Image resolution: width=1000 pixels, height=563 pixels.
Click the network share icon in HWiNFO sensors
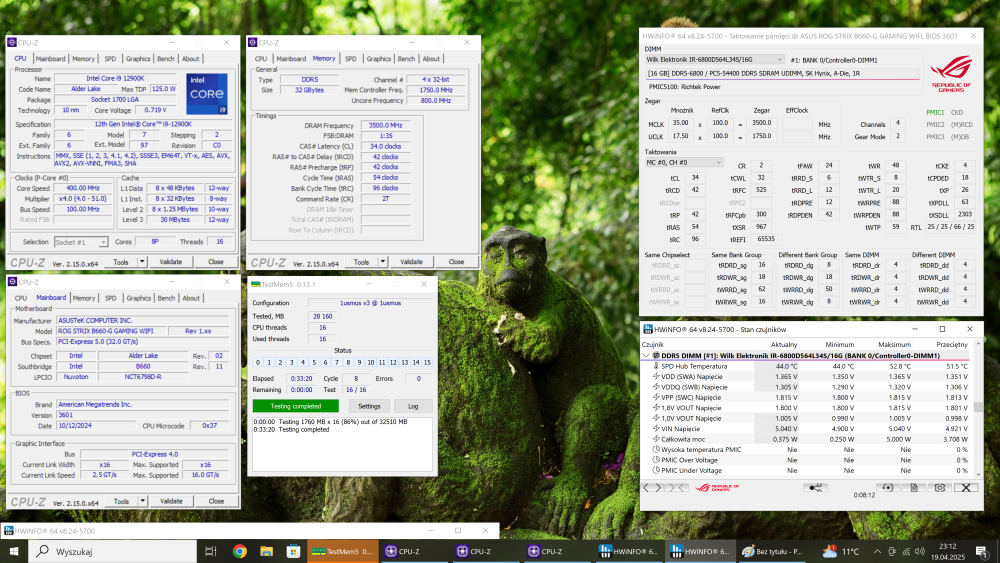pyautogui.click(x=817, y=487)
